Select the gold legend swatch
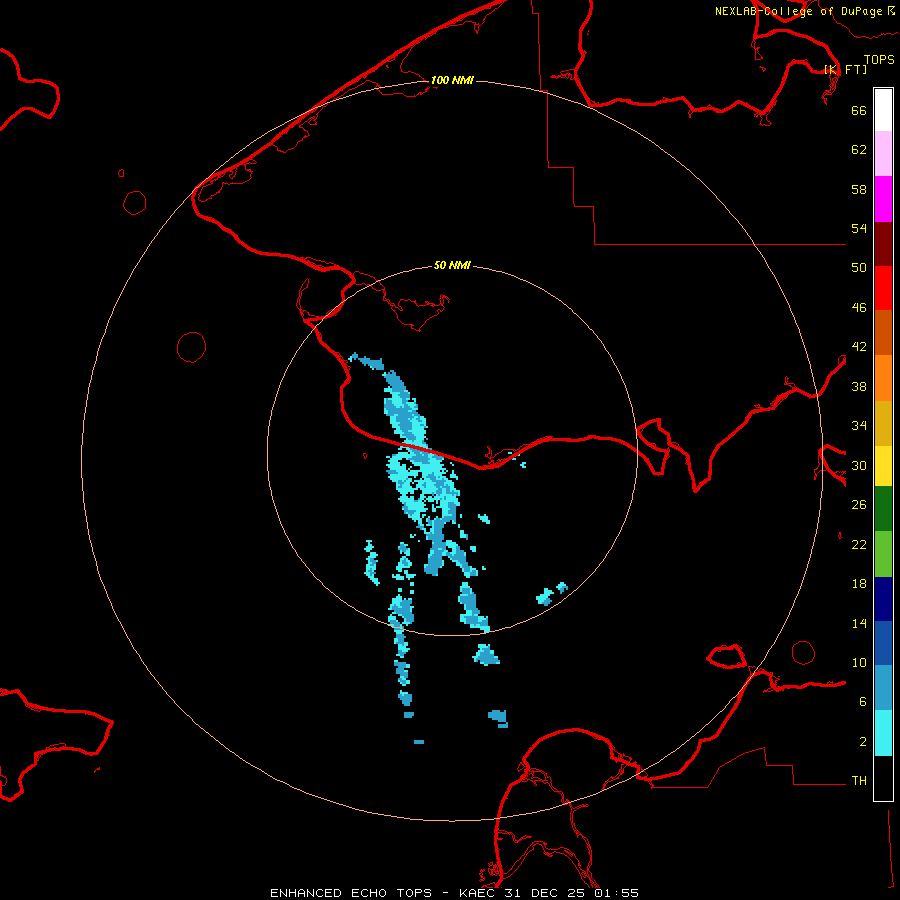The width and height of the screenshot is (900, 900). (x=883, y=423)
